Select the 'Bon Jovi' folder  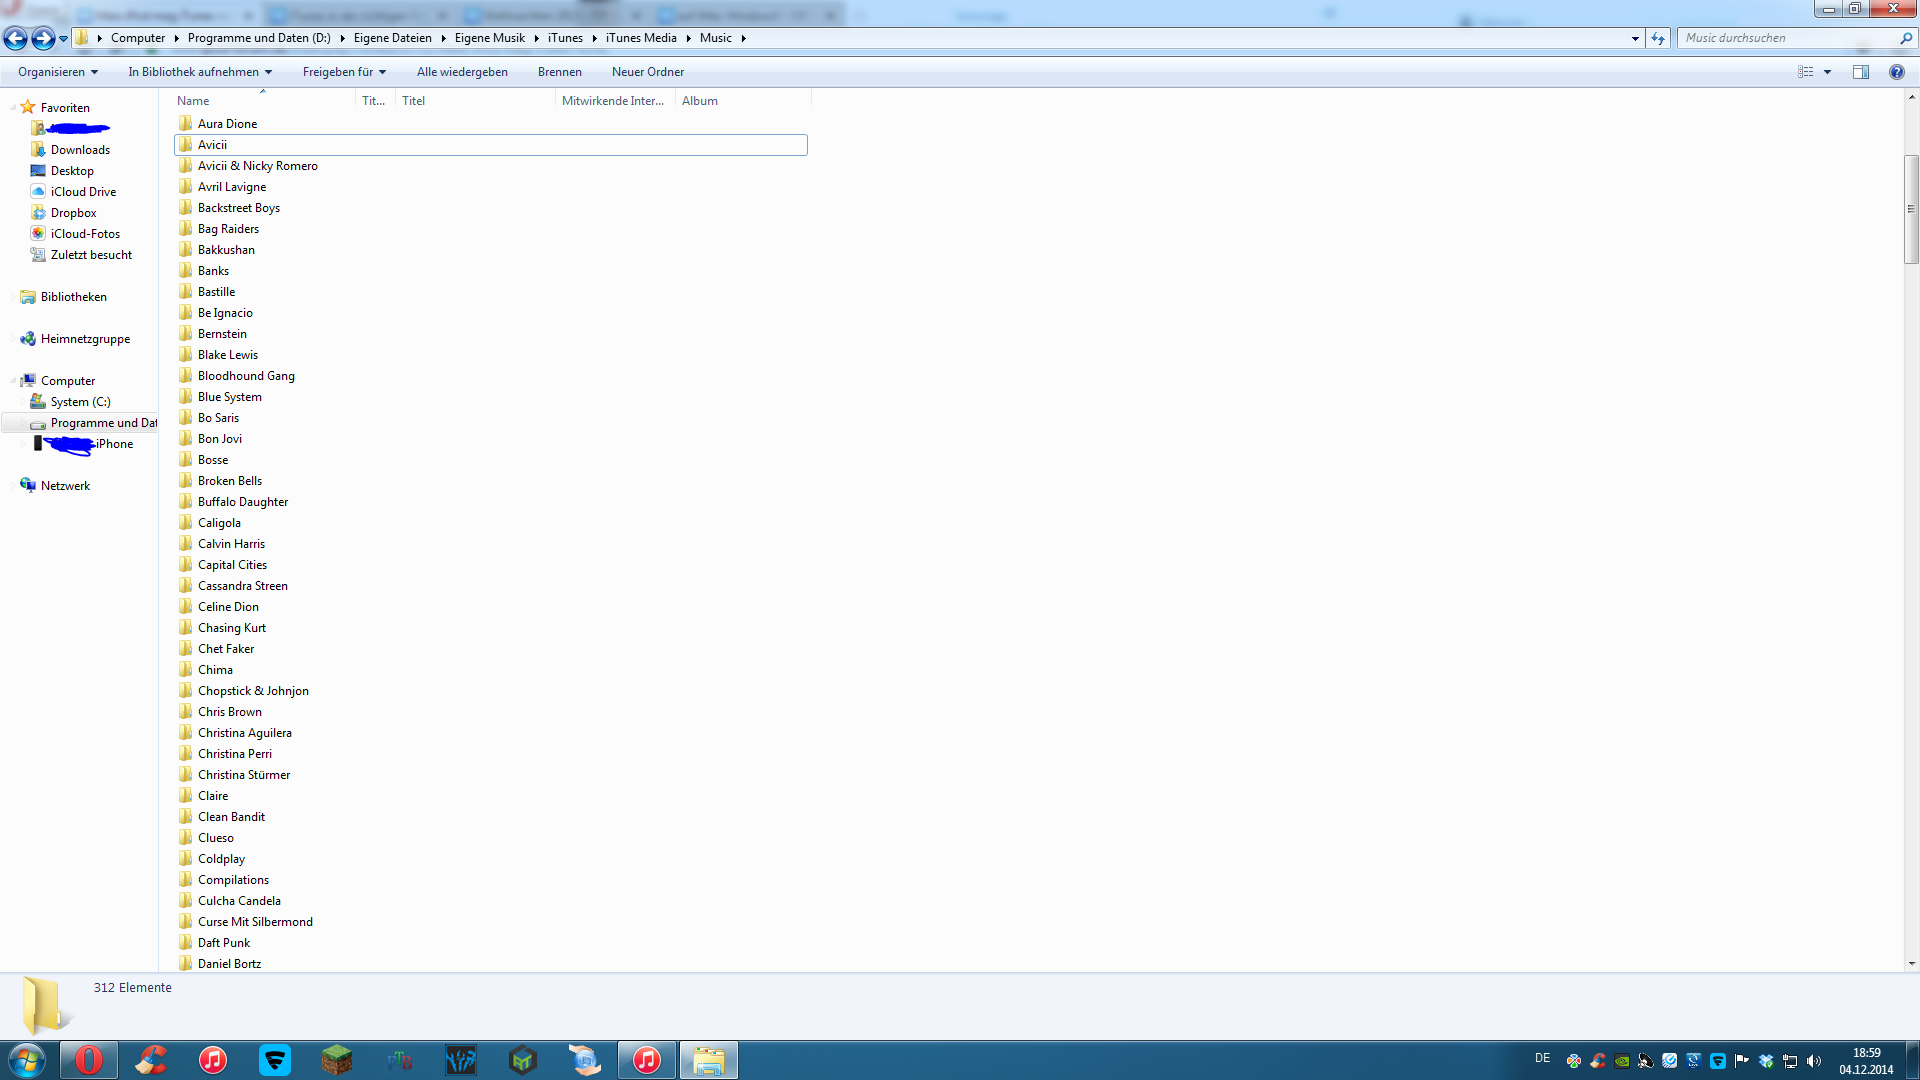coord(219,439)
